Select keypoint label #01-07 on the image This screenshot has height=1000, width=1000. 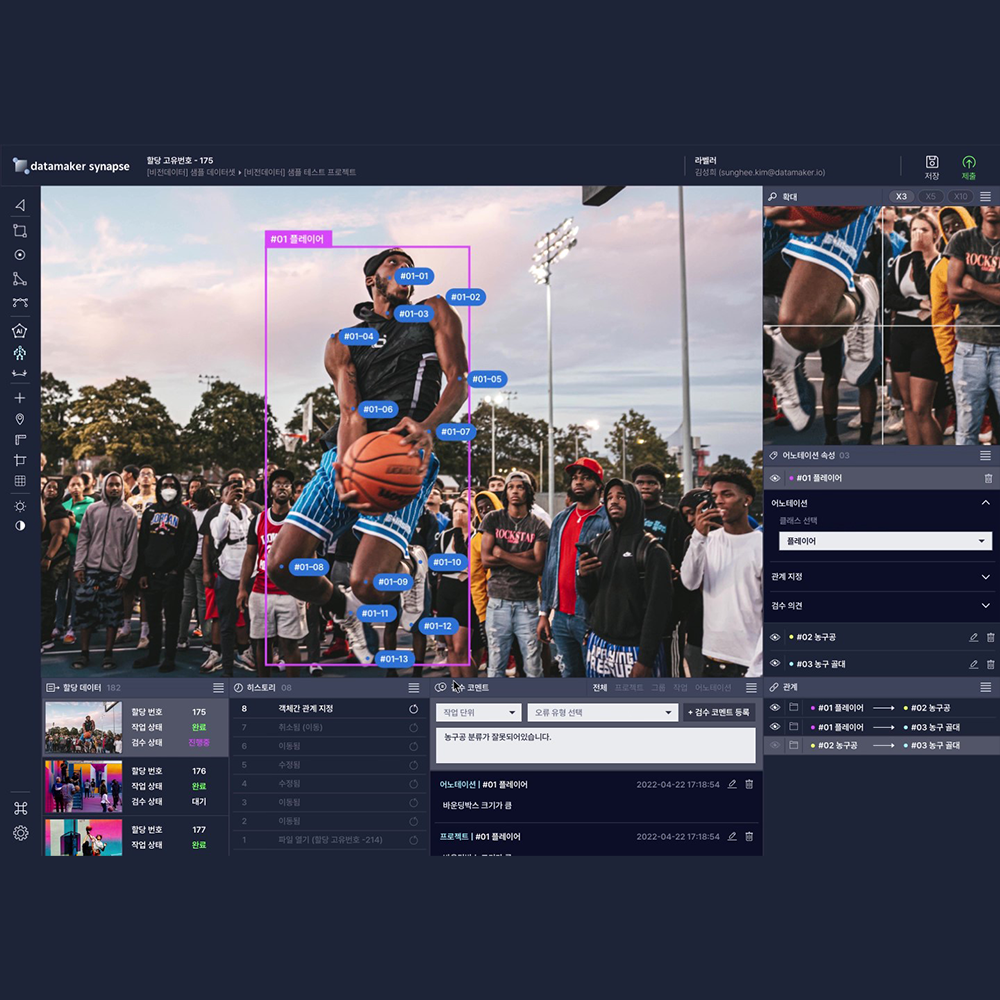click(456, 432)
